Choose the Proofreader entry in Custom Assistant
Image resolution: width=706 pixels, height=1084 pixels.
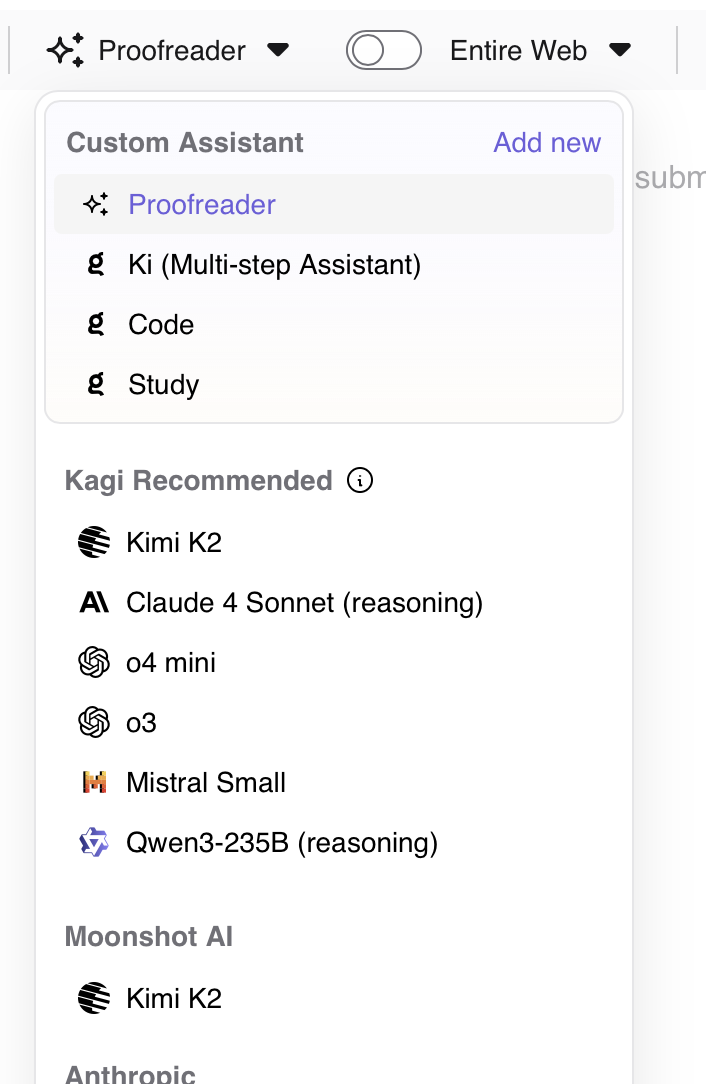point(202,204)
